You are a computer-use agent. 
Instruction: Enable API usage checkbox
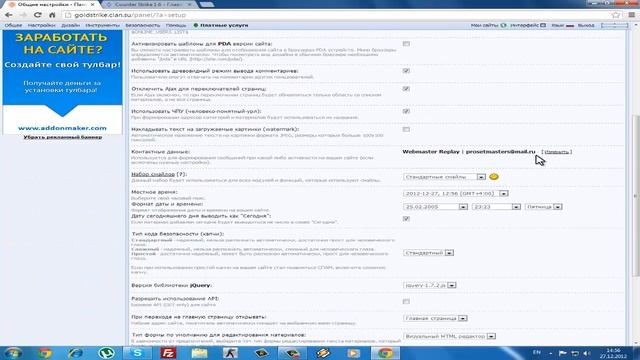(406, 302)
